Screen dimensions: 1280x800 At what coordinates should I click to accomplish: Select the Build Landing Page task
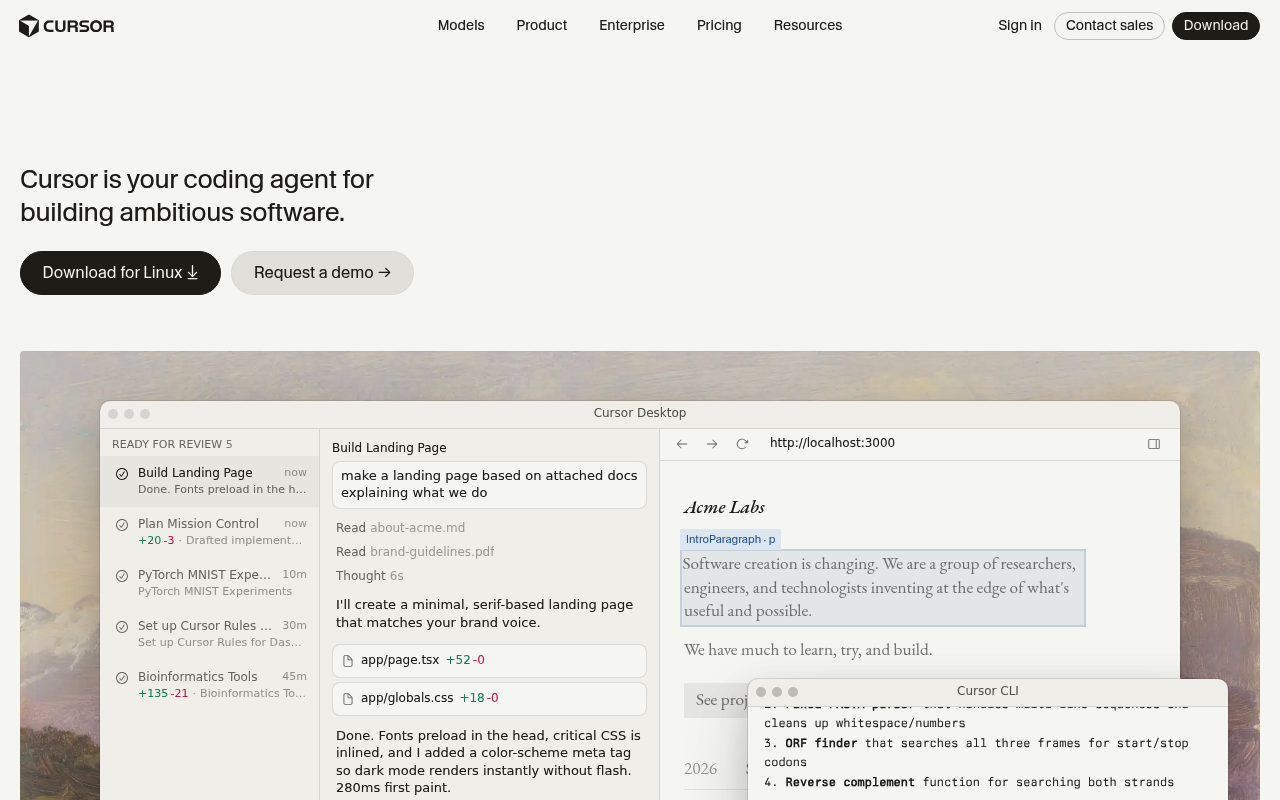210,481
